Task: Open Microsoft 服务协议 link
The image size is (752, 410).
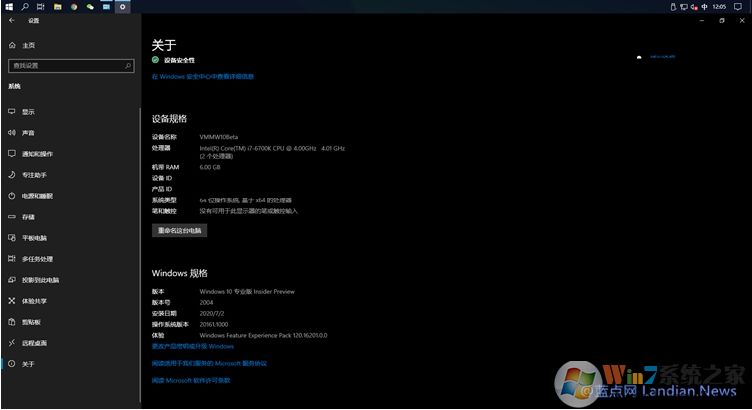Action: pos(209,363)
